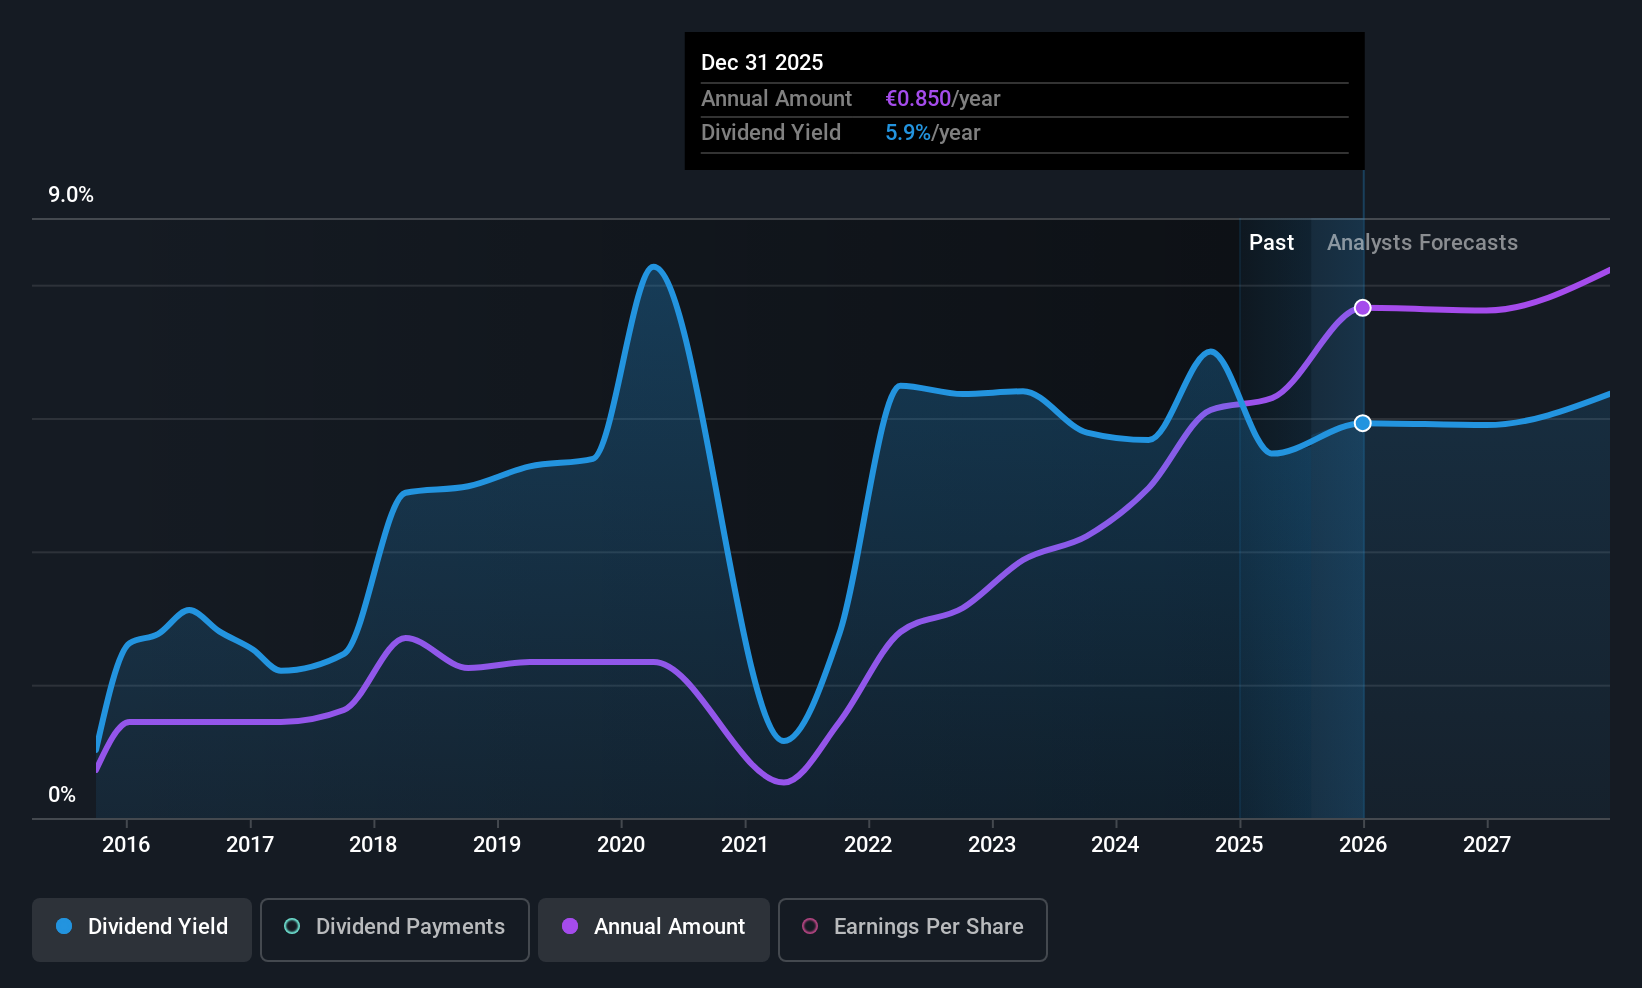Enable the Earnings Per Share series
Viewport: 1642px width, 988px height.
913,930
